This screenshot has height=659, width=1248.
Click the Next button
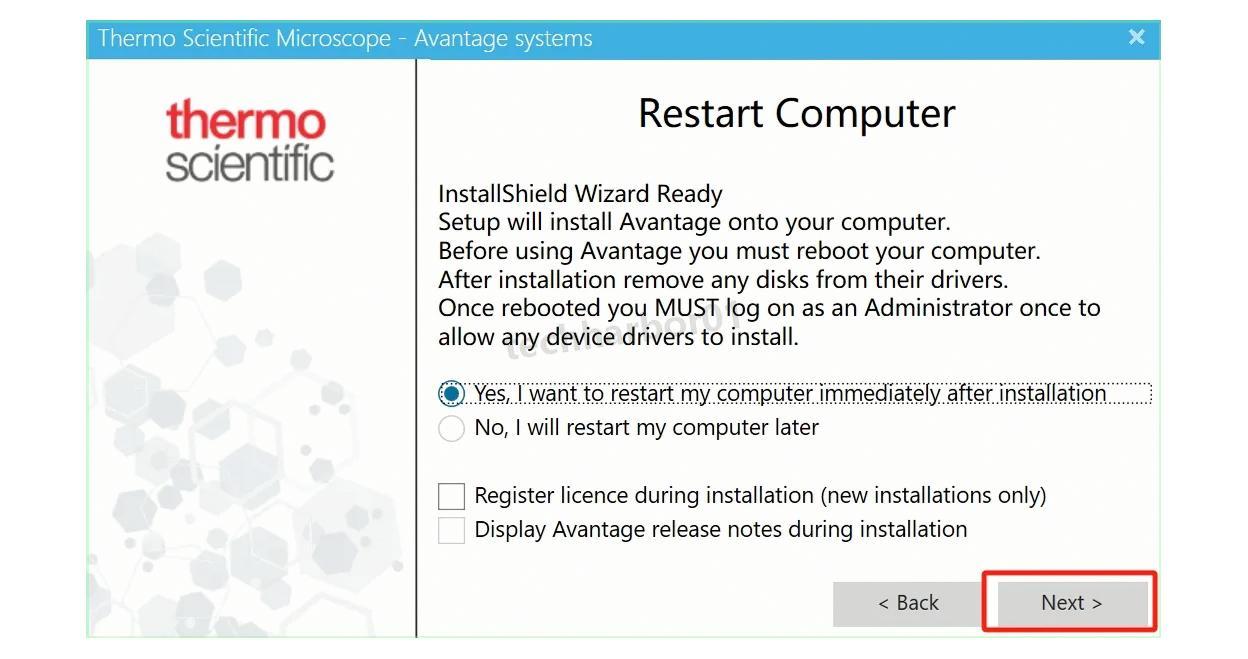tap(1070, 602)
